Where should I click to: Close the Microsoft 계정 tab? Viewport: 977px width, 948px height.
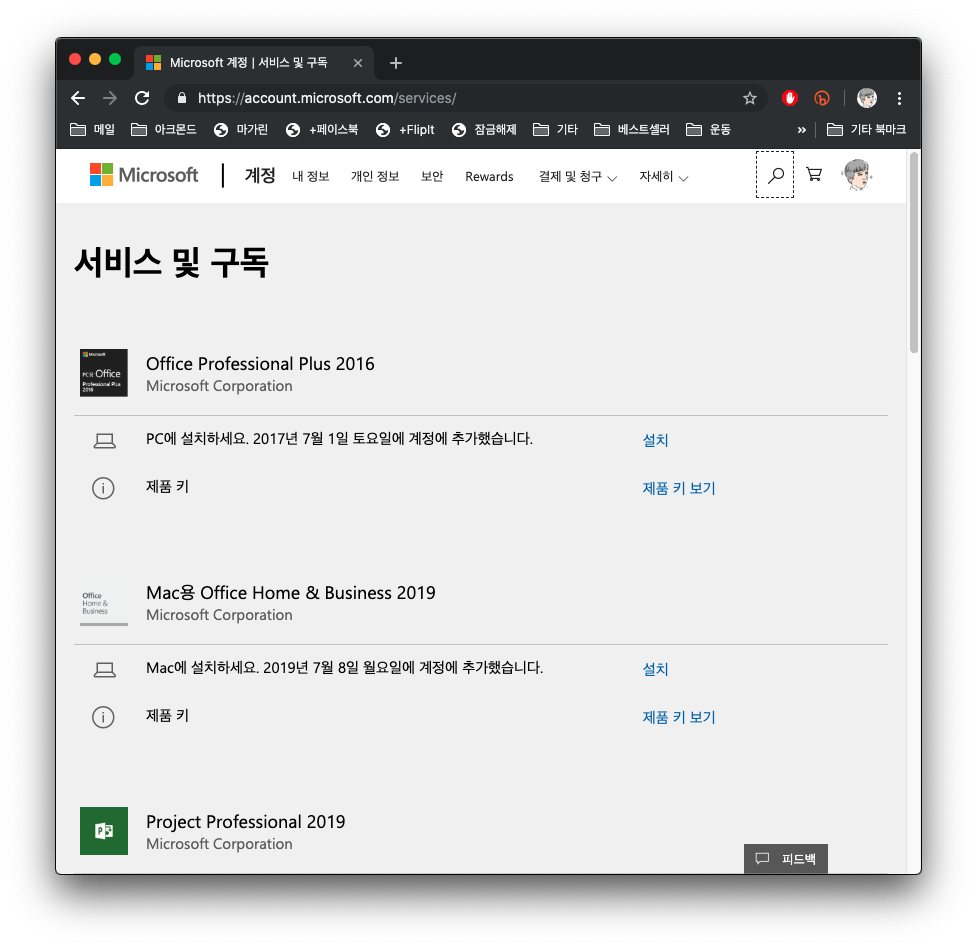pos(358,63)
